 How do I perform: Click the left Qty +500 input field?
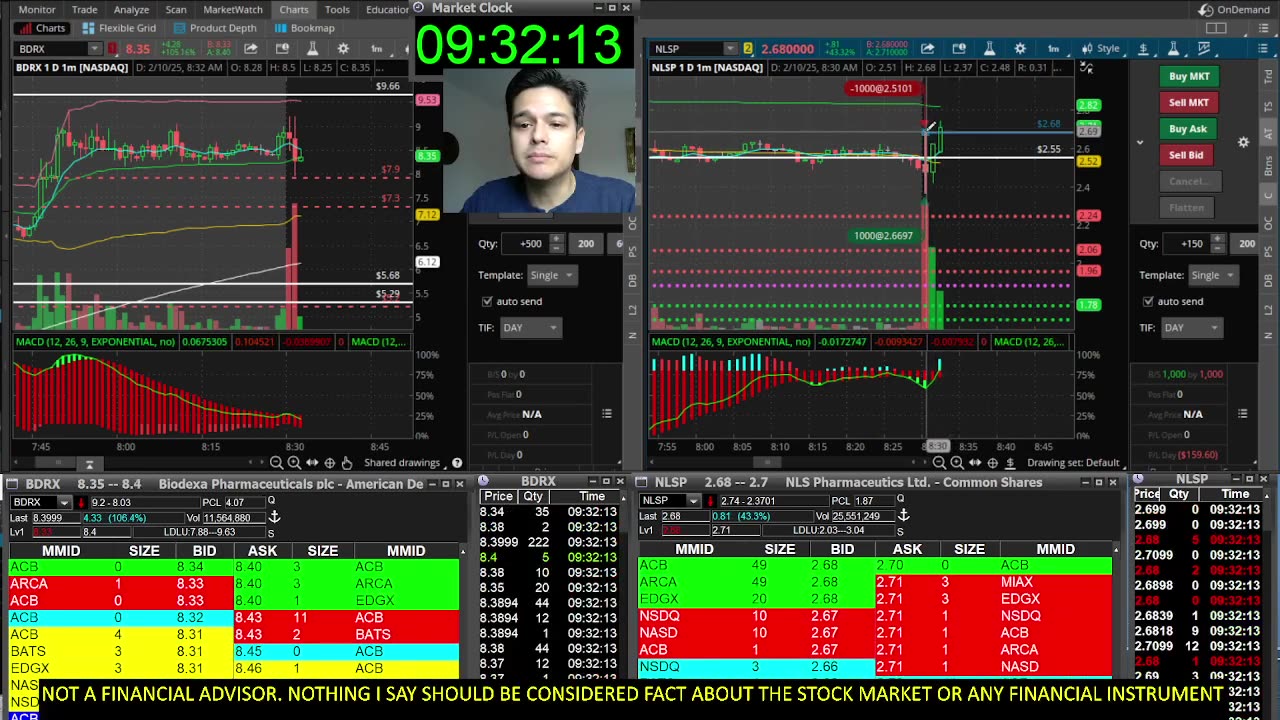point(525,243)
